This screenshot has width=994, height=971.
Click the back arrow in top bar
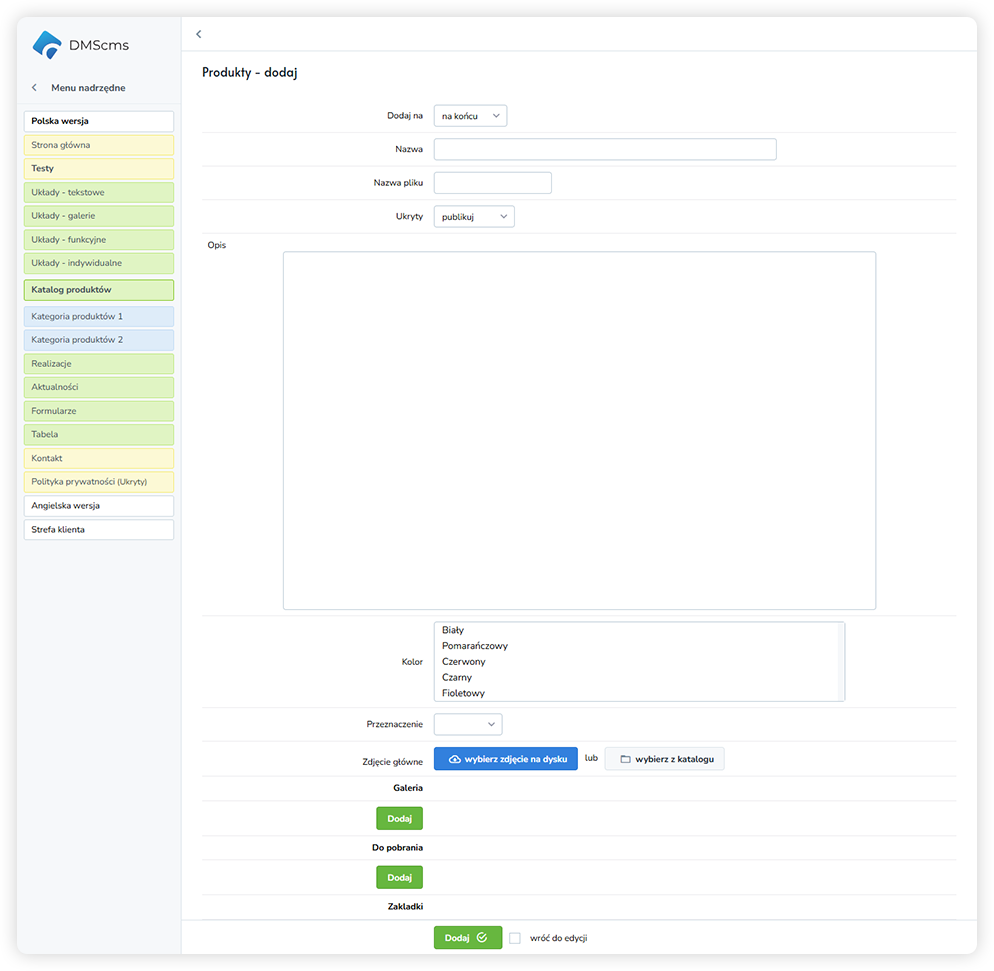pos(199,34)
